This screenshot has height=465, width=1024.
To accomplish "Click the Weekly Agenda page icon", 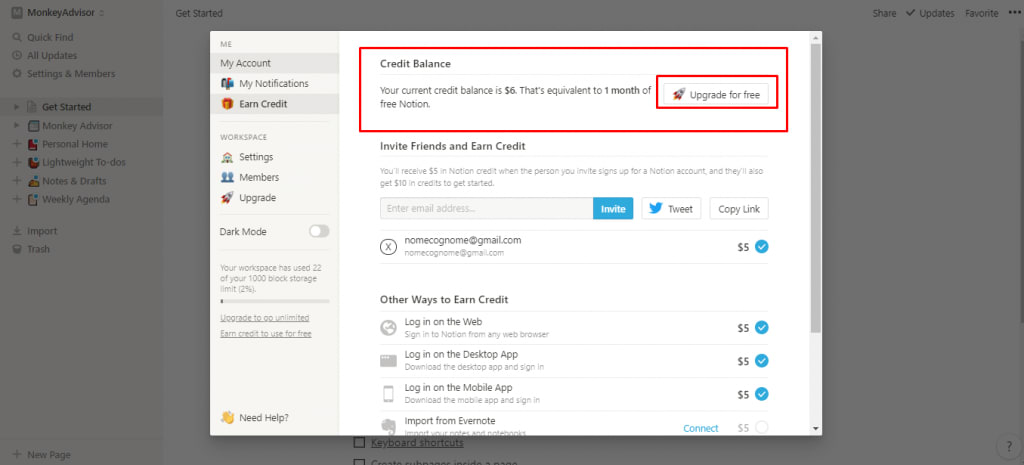I will coord(33,200).
